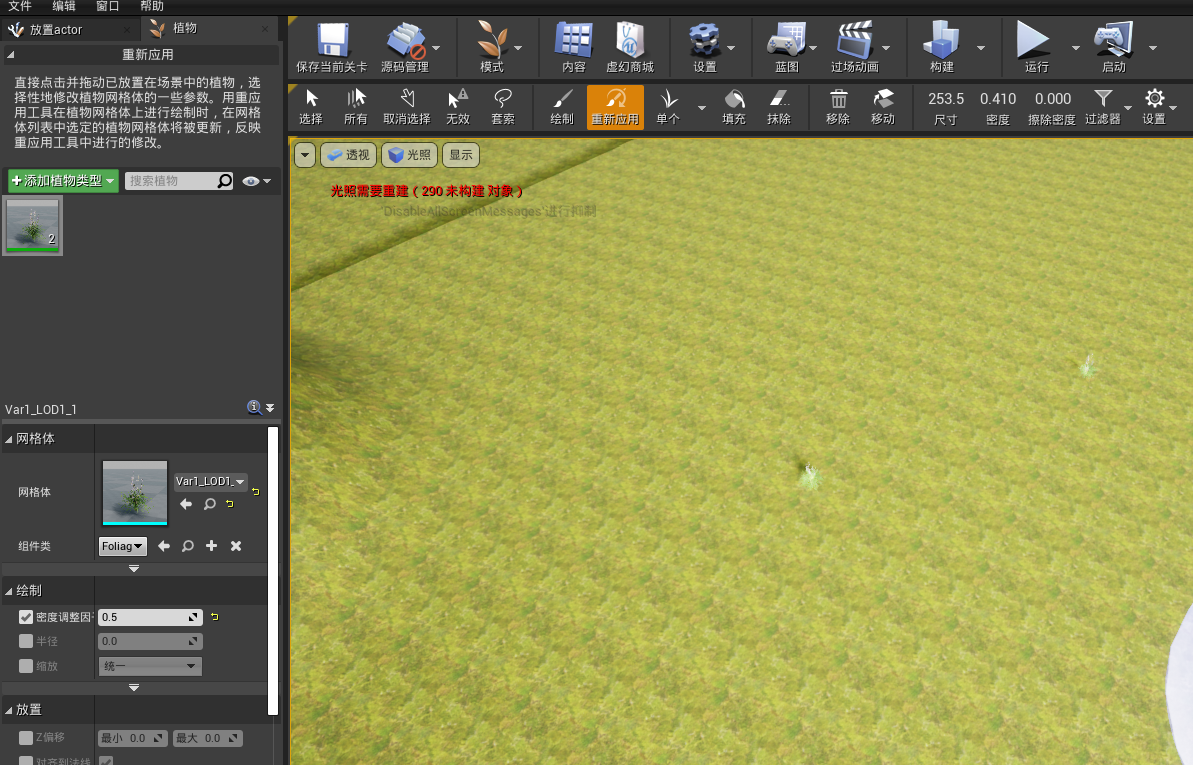Viewport: 1193px width, 765px height.
Task: Click the Move (移动) foliage tool
Action: pos(883,107)
